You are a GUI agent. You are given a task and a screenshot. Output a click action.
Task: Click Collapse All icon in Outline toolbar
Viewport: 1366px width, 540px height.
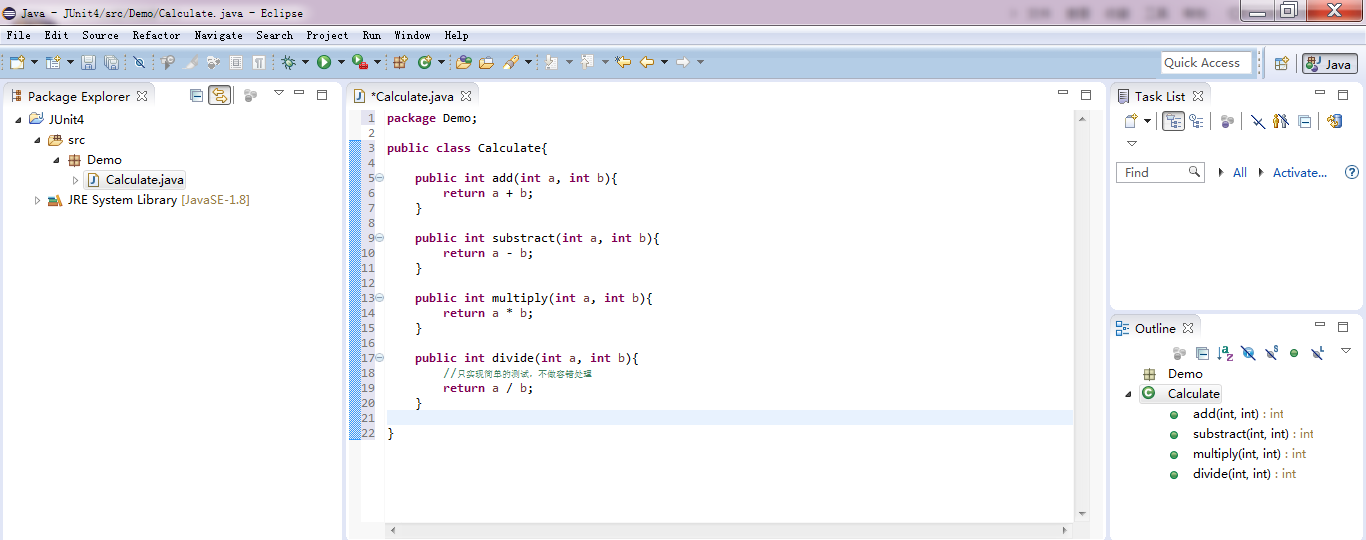click(x=1202, y=353)
